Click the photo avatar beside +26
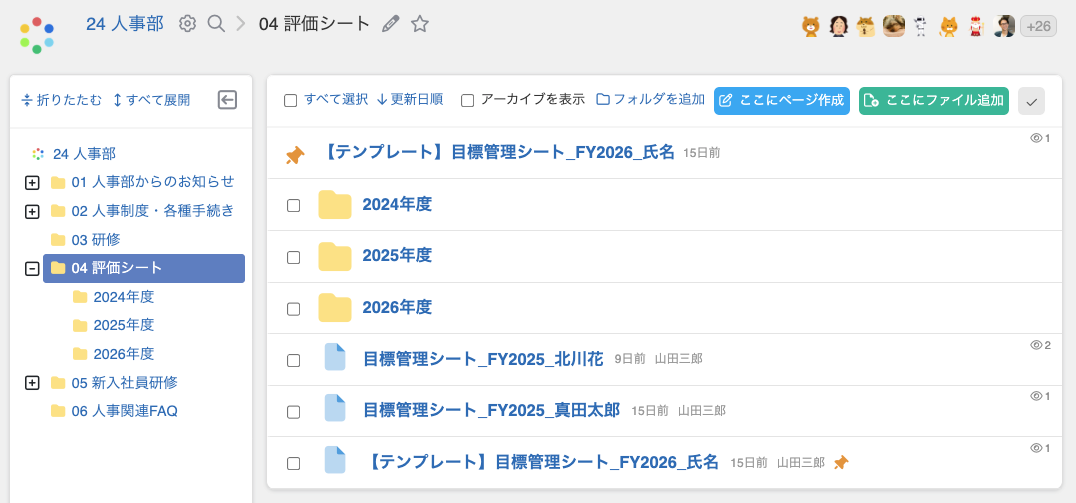 pos(1003,26)
